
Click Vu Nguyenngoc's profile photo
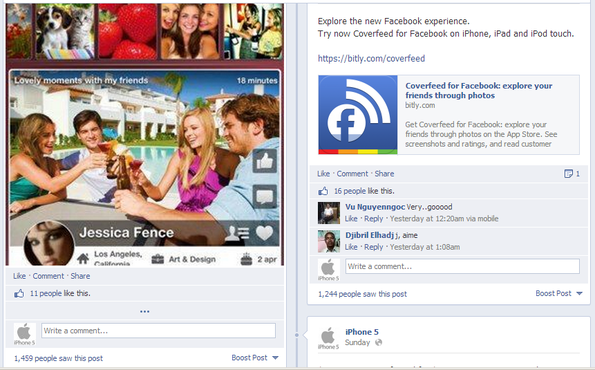[329, 213]
